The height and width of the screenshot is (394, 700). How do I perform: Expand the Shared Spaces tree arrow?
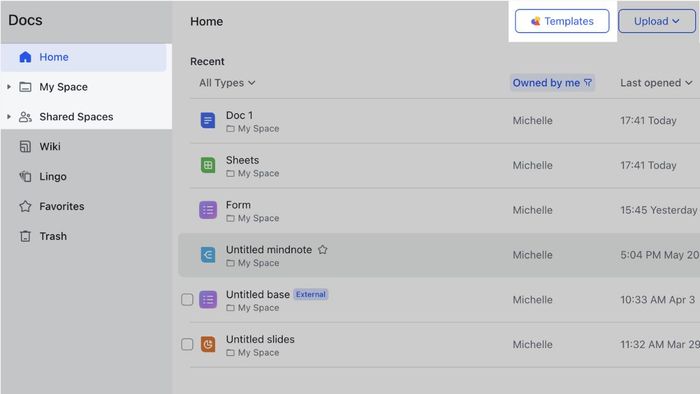pyautogui.click(x=9, y=117)
